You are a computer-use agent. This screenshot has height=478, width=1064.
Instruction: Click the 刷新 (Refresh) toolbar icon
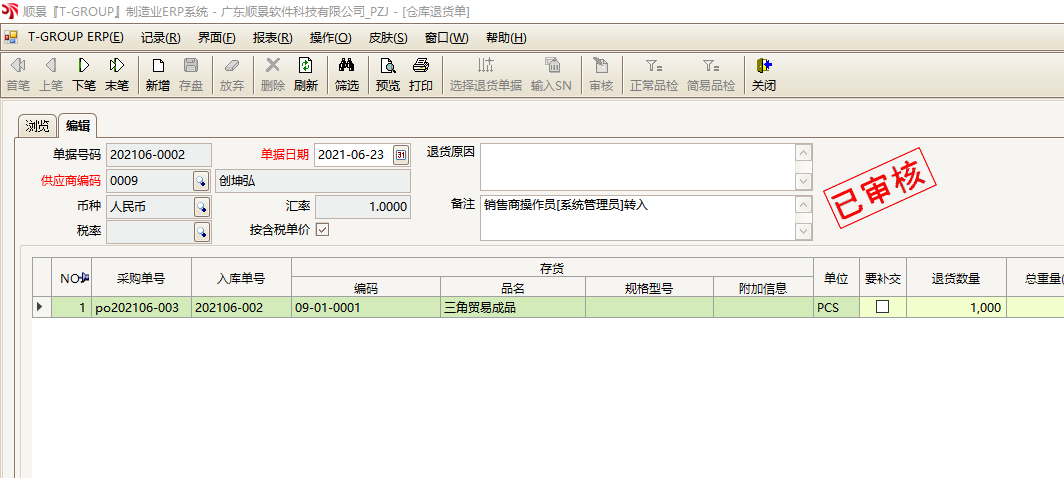(x=305, y=74)
